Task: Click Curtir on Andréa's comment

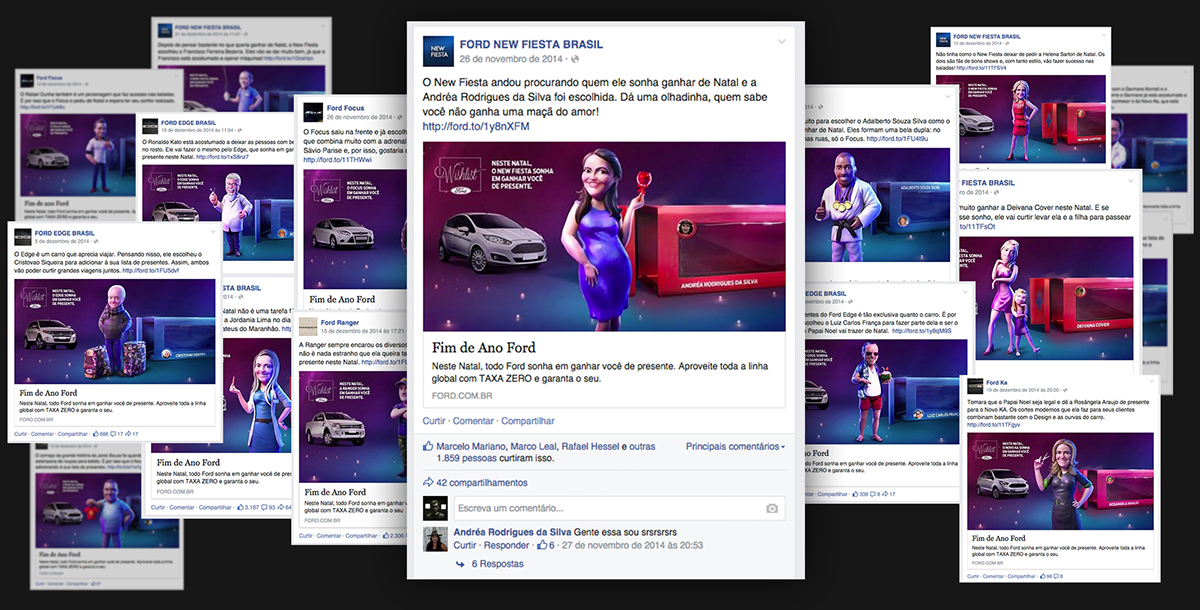Action: point(465,546)
